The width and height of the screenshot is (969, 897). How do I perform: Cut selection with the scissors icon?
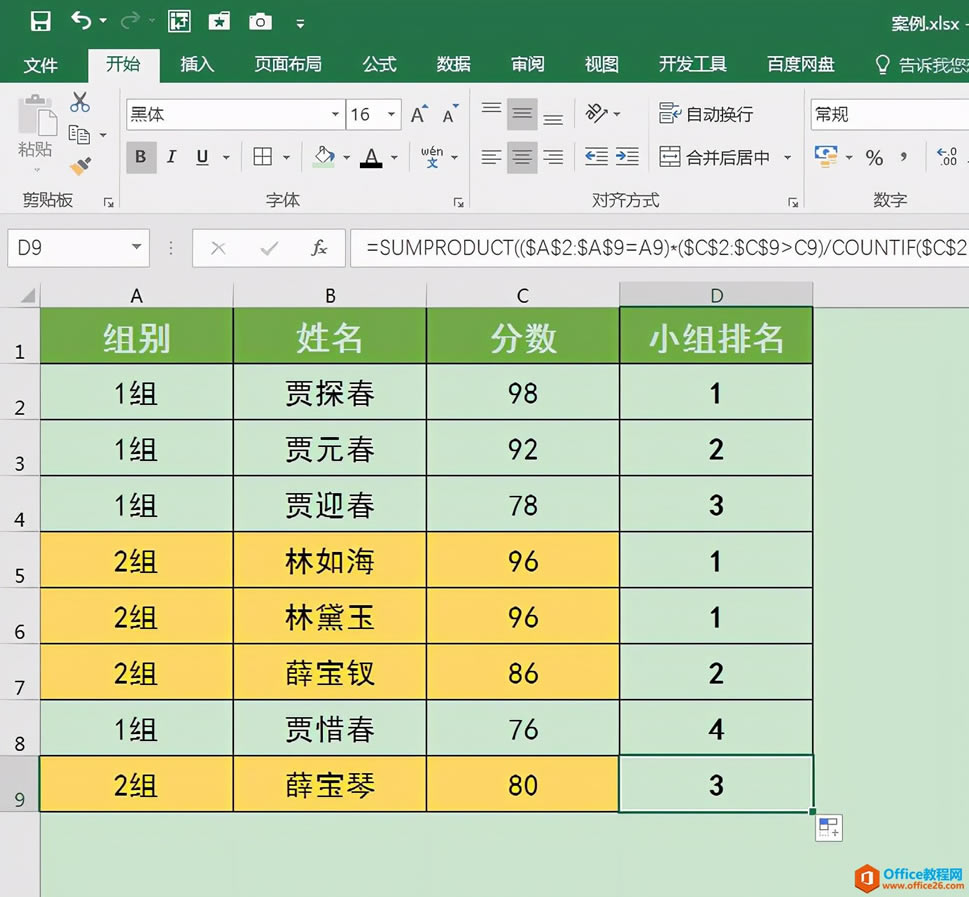(80, 102)
